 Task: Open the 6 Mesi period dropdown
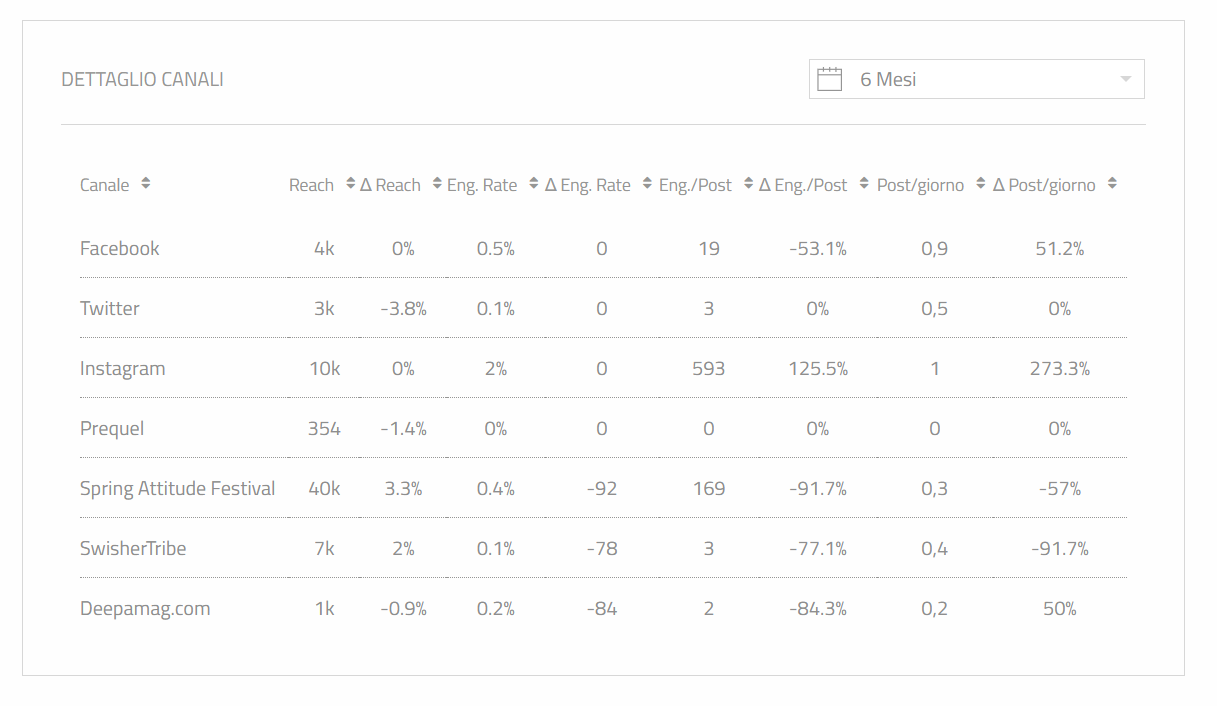coord(976,79)
